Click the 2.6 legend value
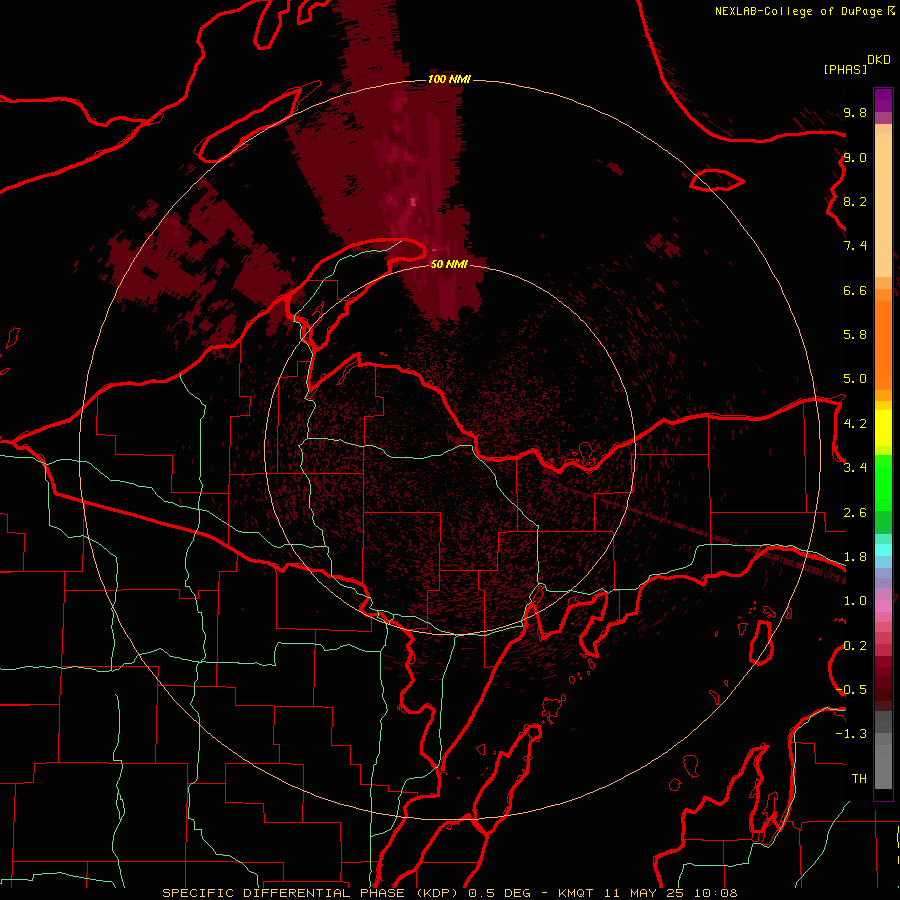Screen dimensions: 900x900 [x=855, y=513]
